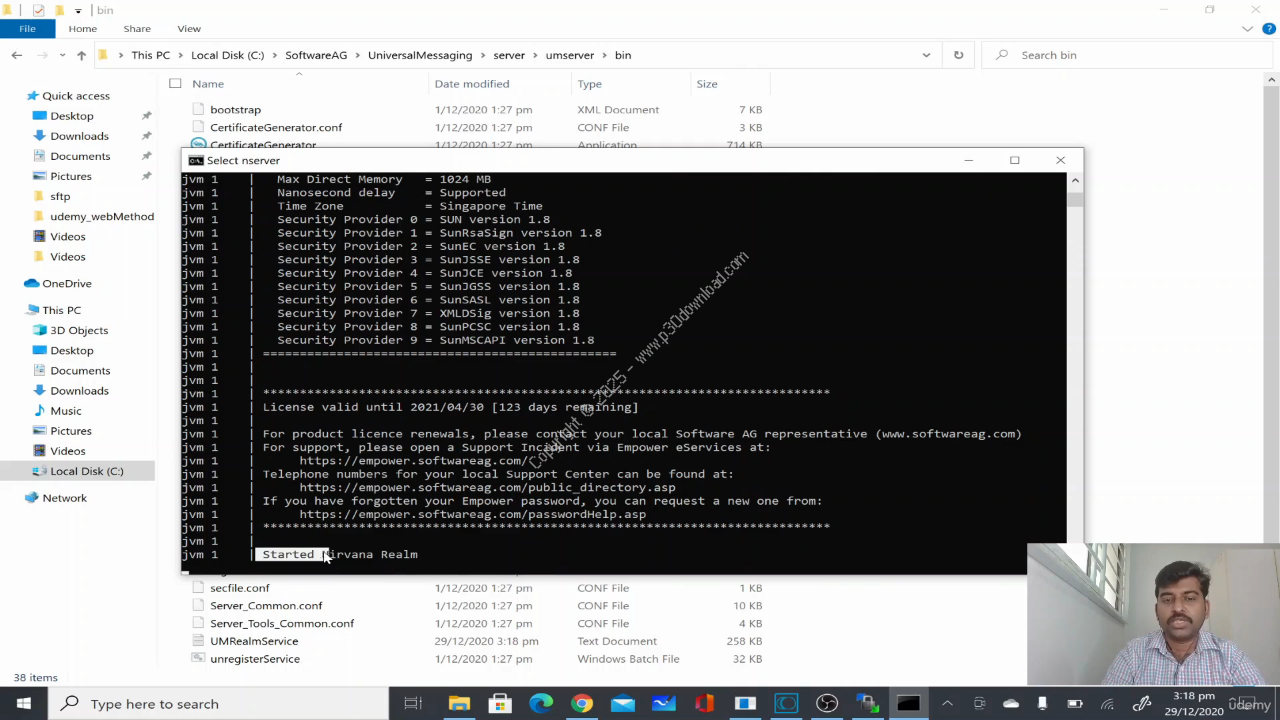
Task: Open 3D Objects under This PC
Action: [x=79, y=330]
